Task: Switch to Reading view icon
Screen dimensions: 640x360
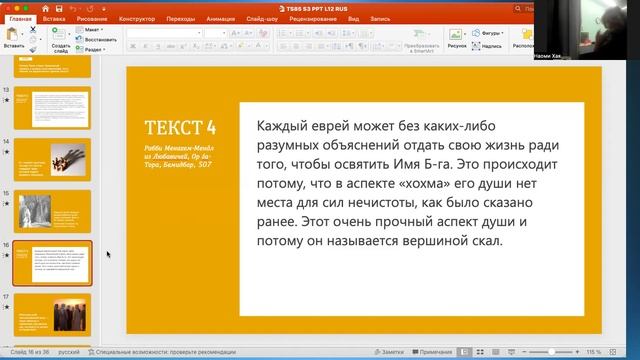Action: [496, 352]
